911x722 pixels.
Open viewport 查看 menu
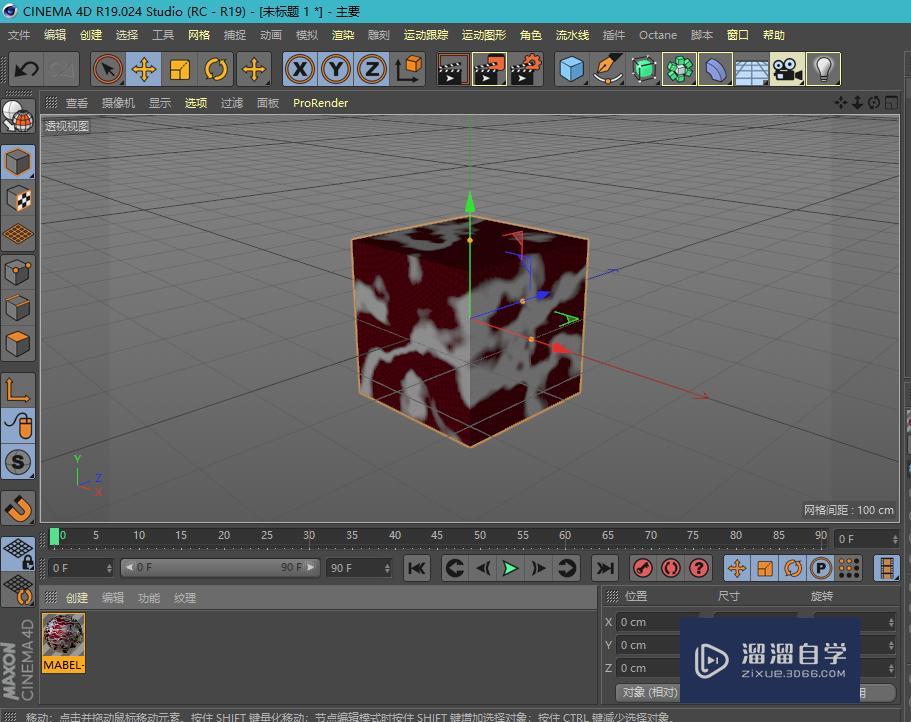77,103
